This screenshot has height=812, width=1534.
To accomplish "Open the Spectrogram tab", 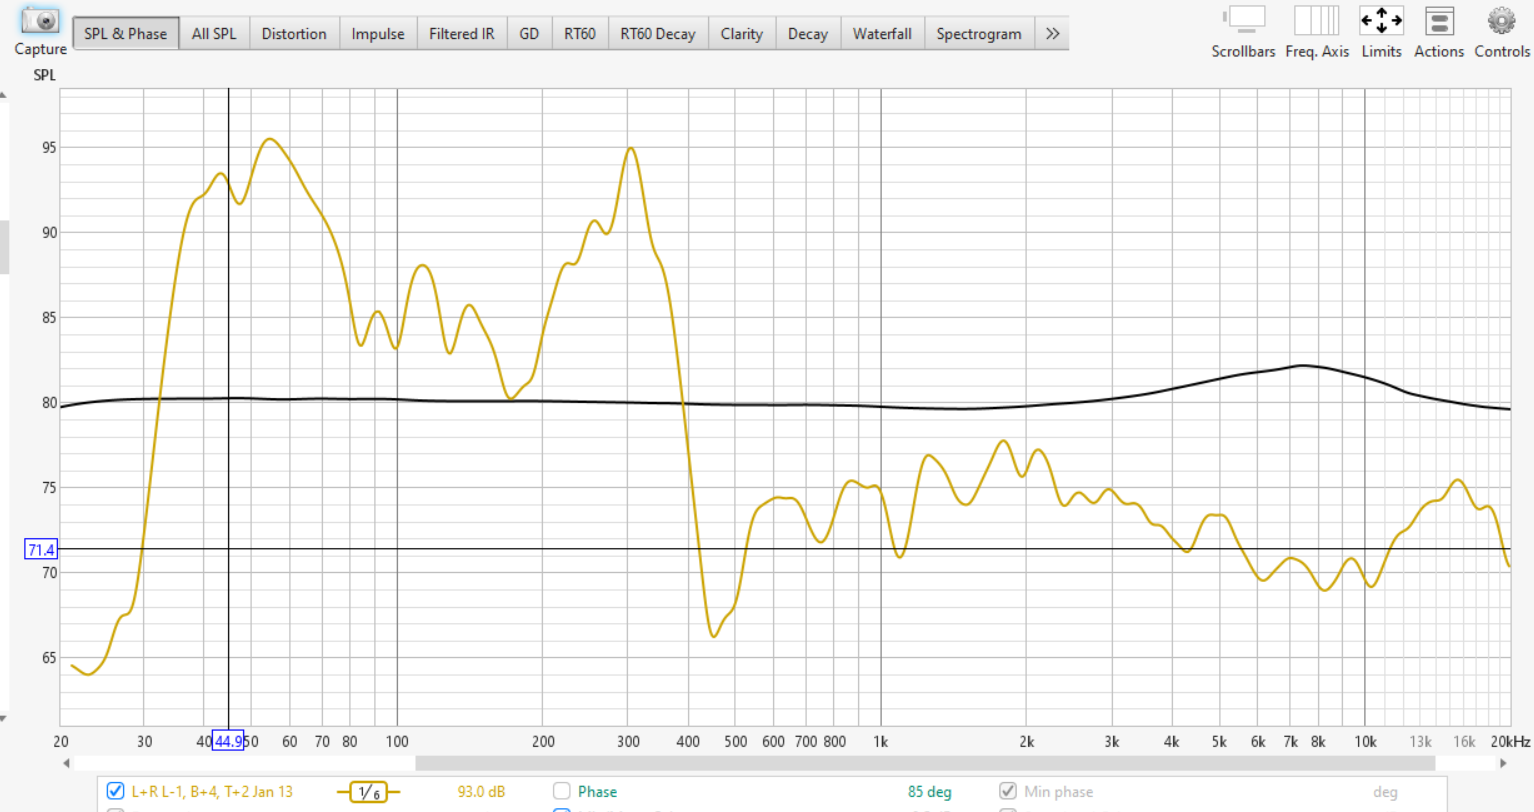I will click(979, 33).
